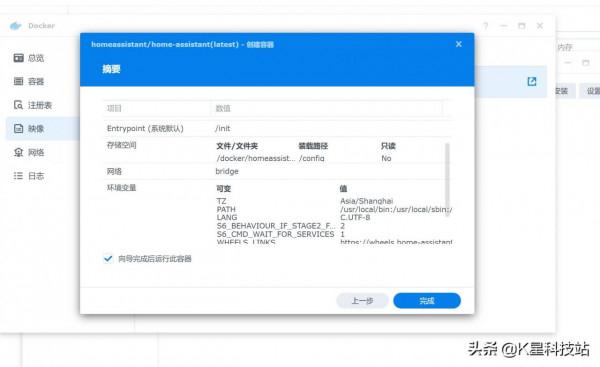
Task: Click the bridge network value
Action: (227, 171)
